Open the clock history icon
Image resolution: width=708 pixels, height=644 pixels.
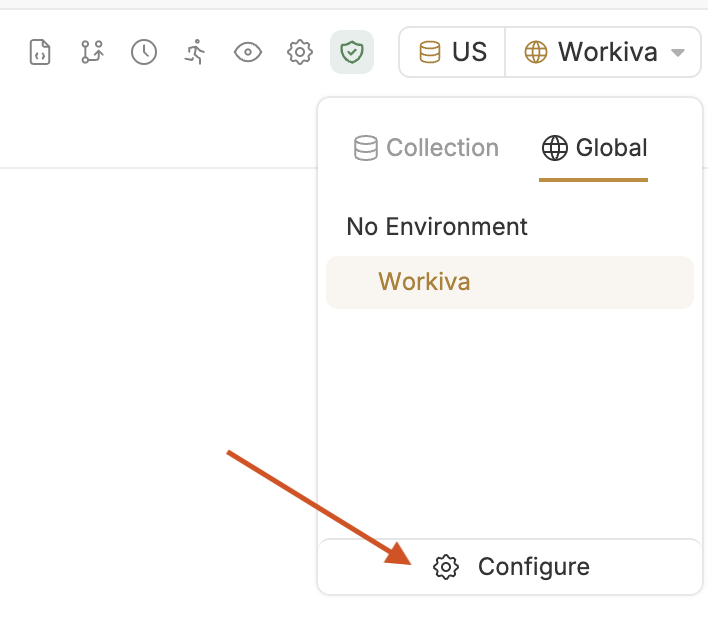(144, 52)
